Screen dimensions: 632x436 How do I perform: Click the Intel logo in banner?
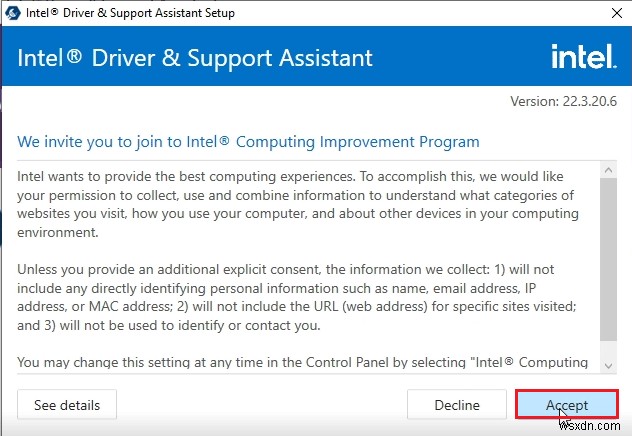pyautogui.click(x=584, y=56)
